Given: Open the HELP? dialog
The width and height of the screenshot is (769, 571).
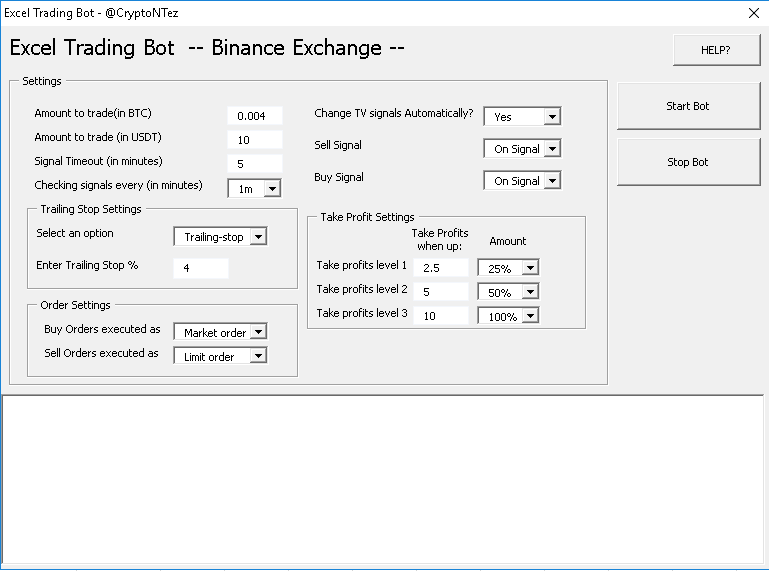Looking at the screenshot, I should (716, 50).
